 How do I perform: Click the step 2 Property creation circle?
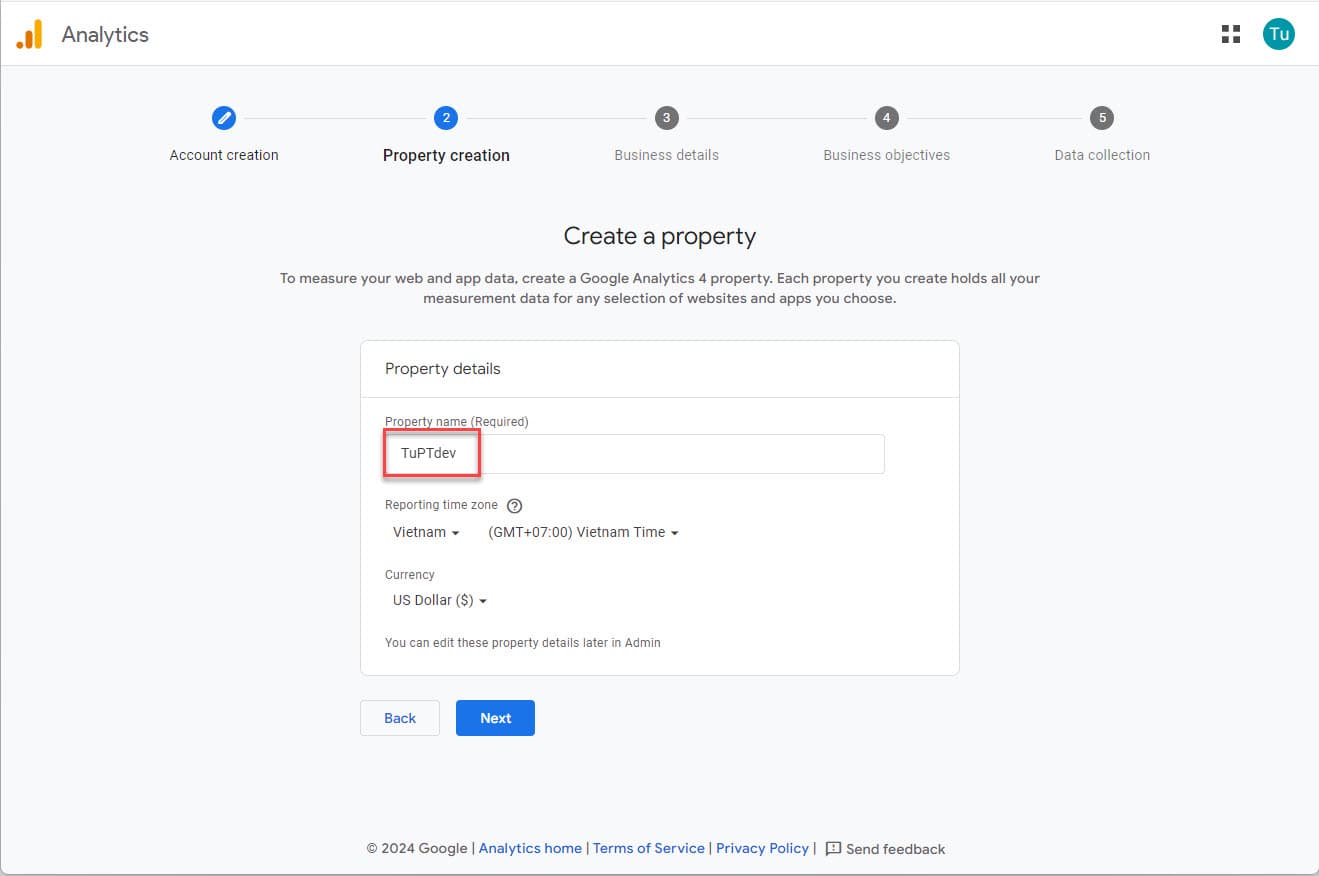click(x=446, y=118)
